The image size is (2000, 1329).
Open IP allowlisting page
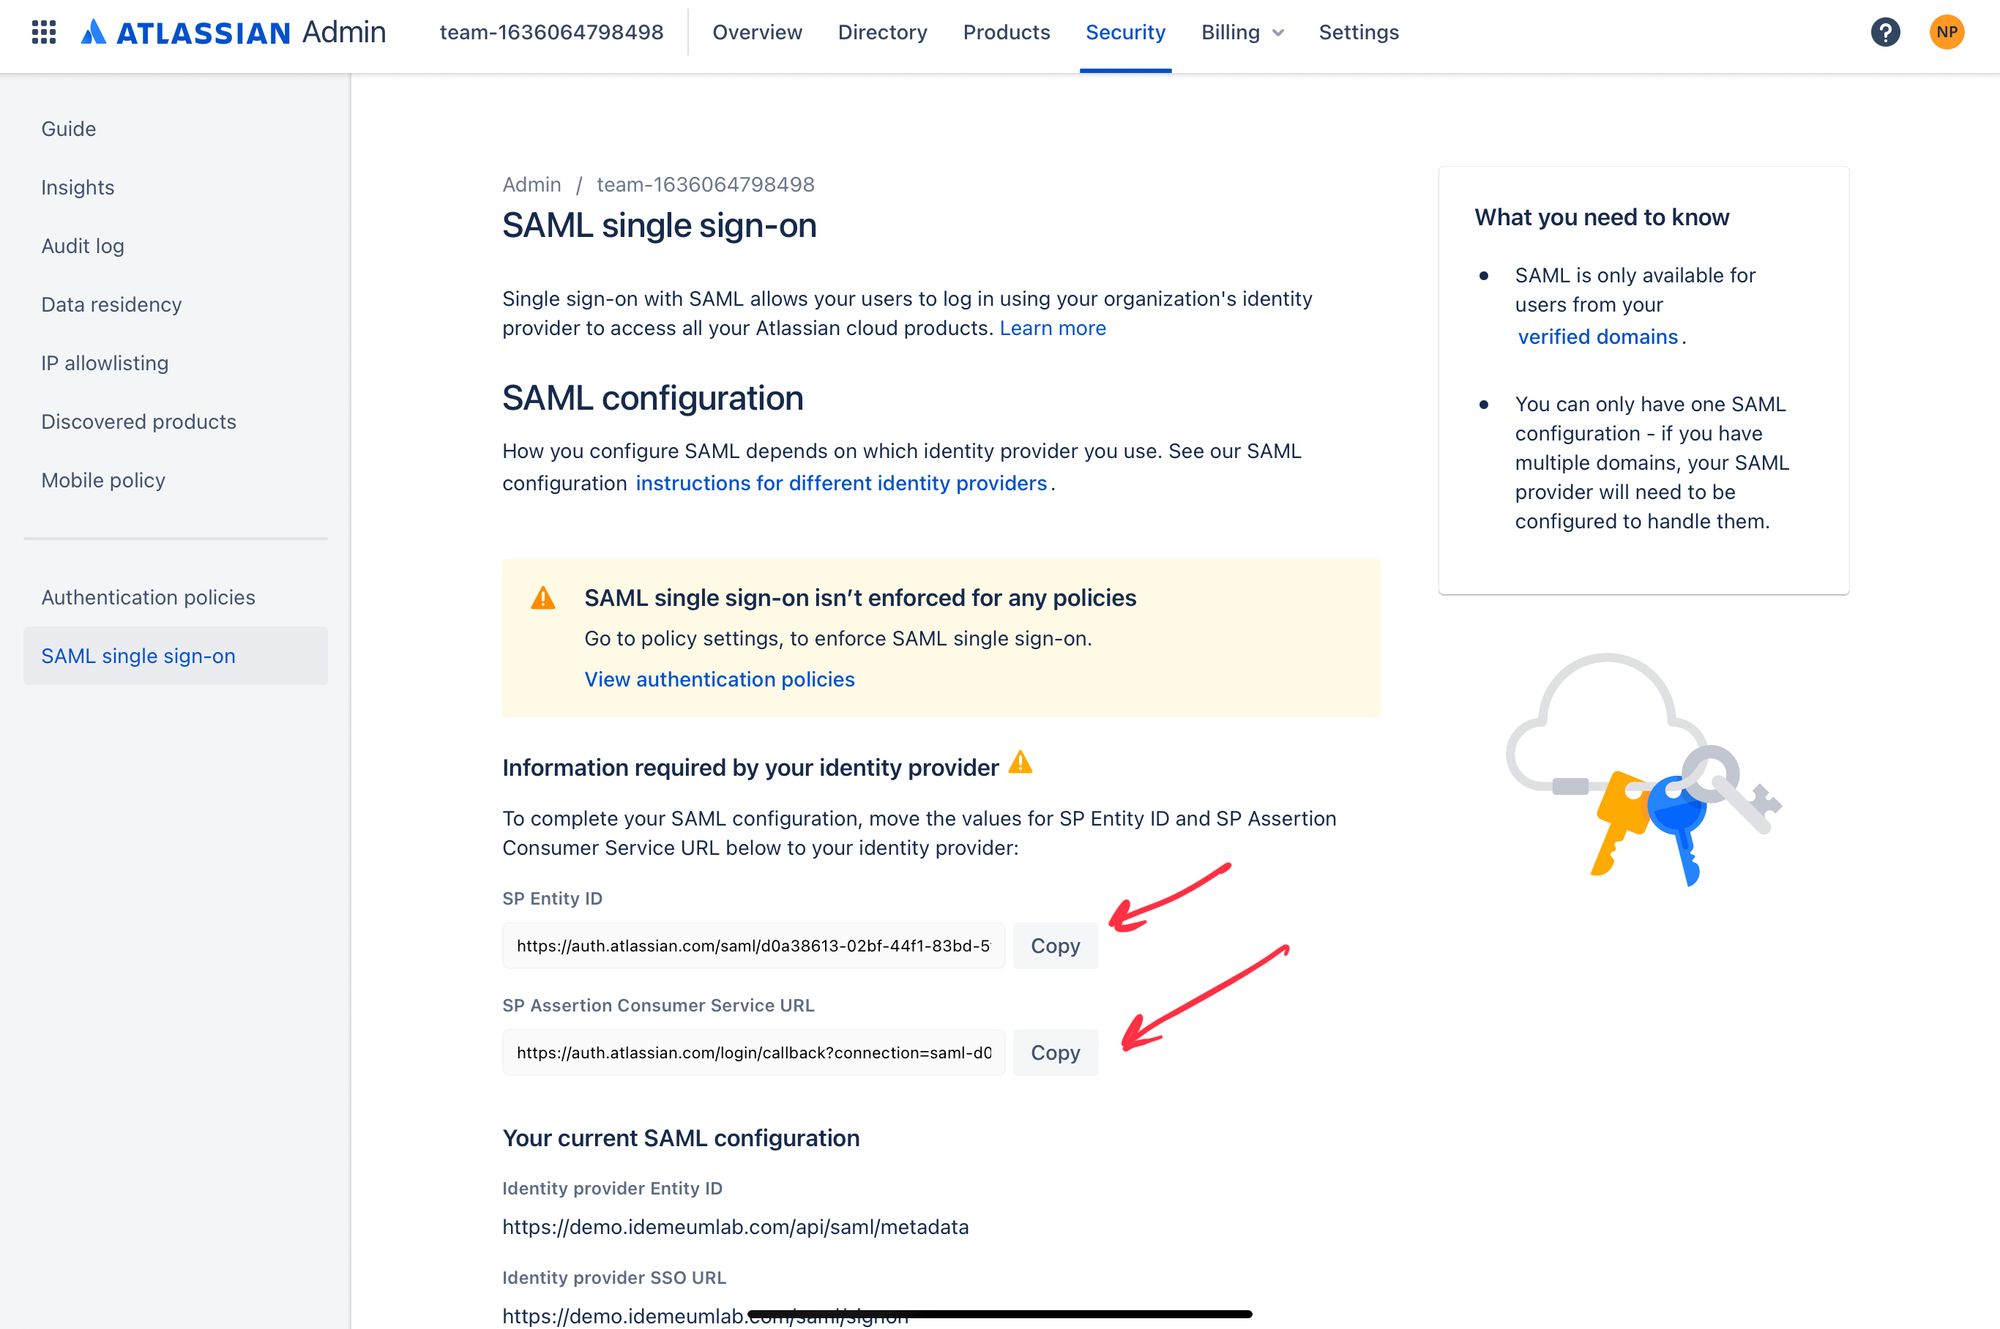coord(105,363)
